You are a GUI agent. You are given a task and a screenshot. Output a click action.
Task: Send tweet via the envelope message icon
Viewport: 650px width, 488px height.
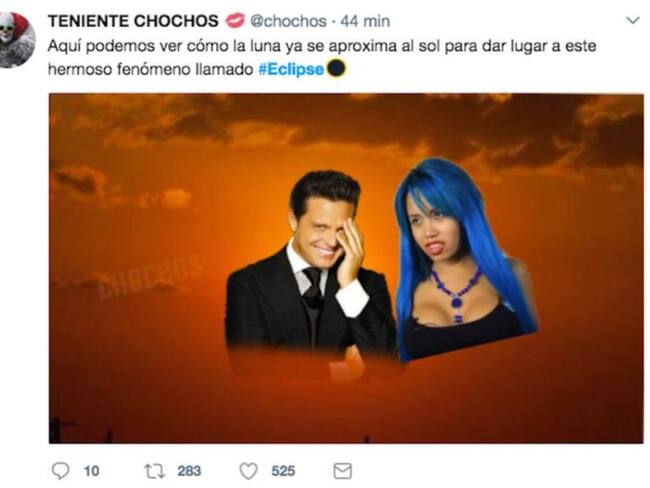coord(343,471)
